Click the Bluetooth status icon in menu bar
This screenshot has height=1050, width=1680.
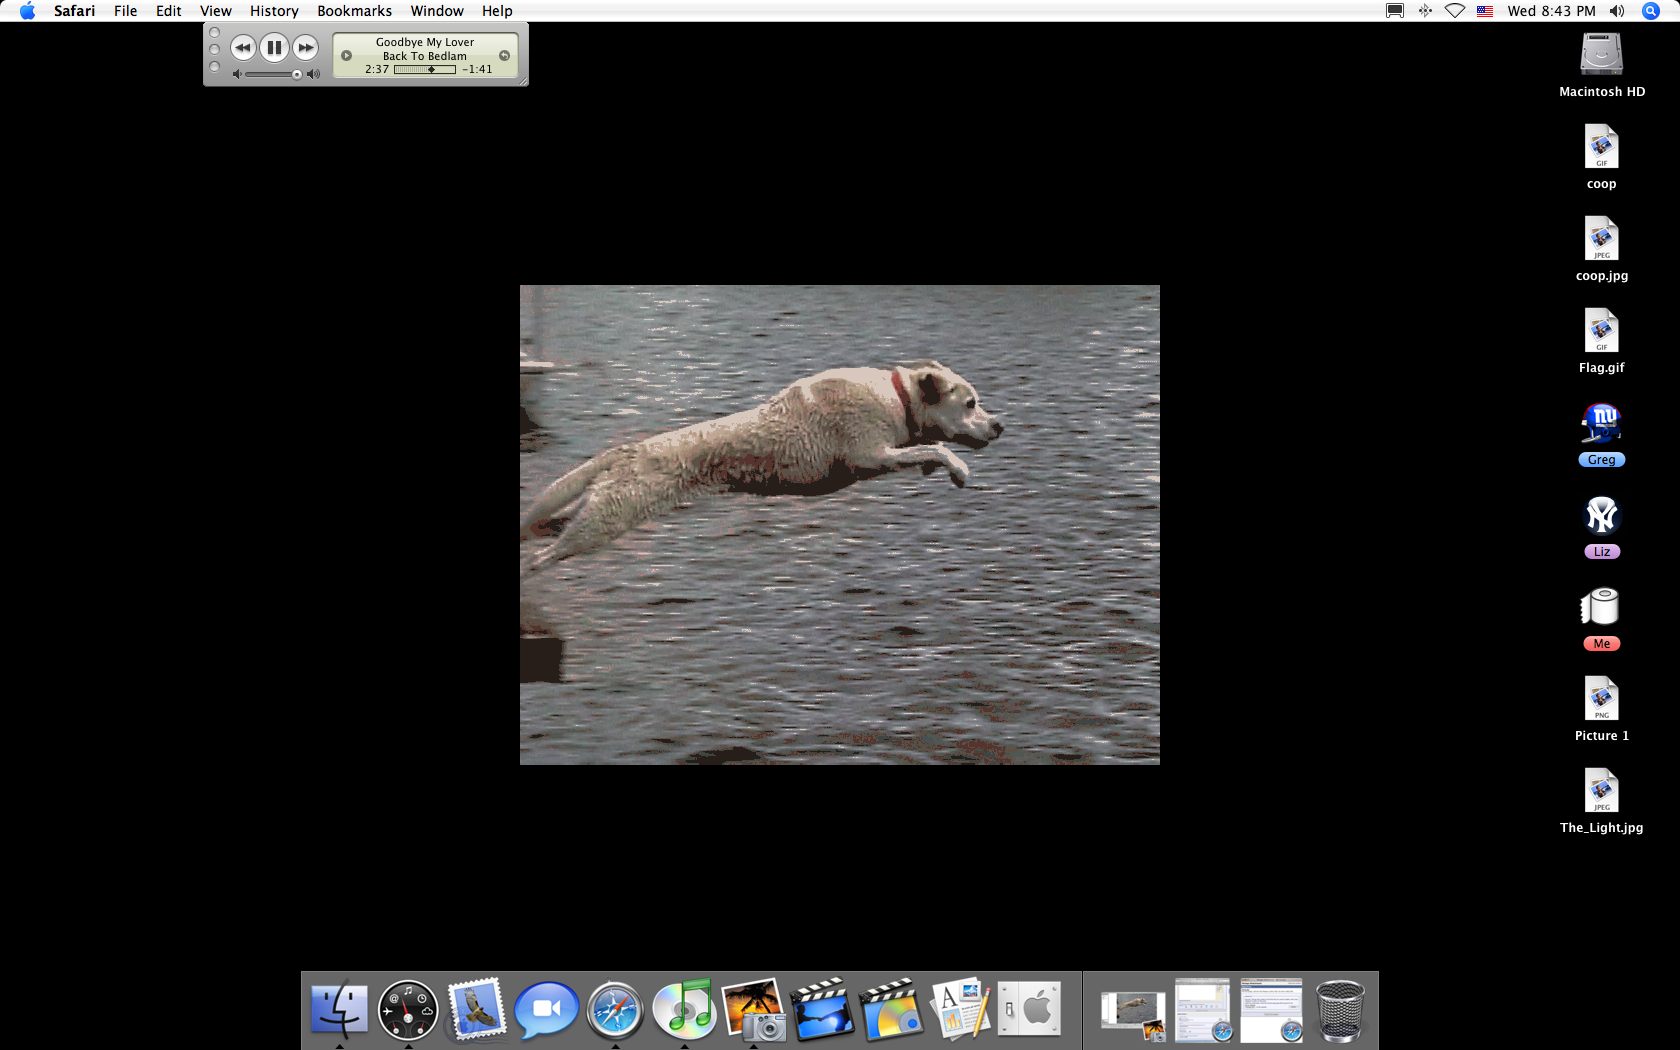click(1425, 11)
